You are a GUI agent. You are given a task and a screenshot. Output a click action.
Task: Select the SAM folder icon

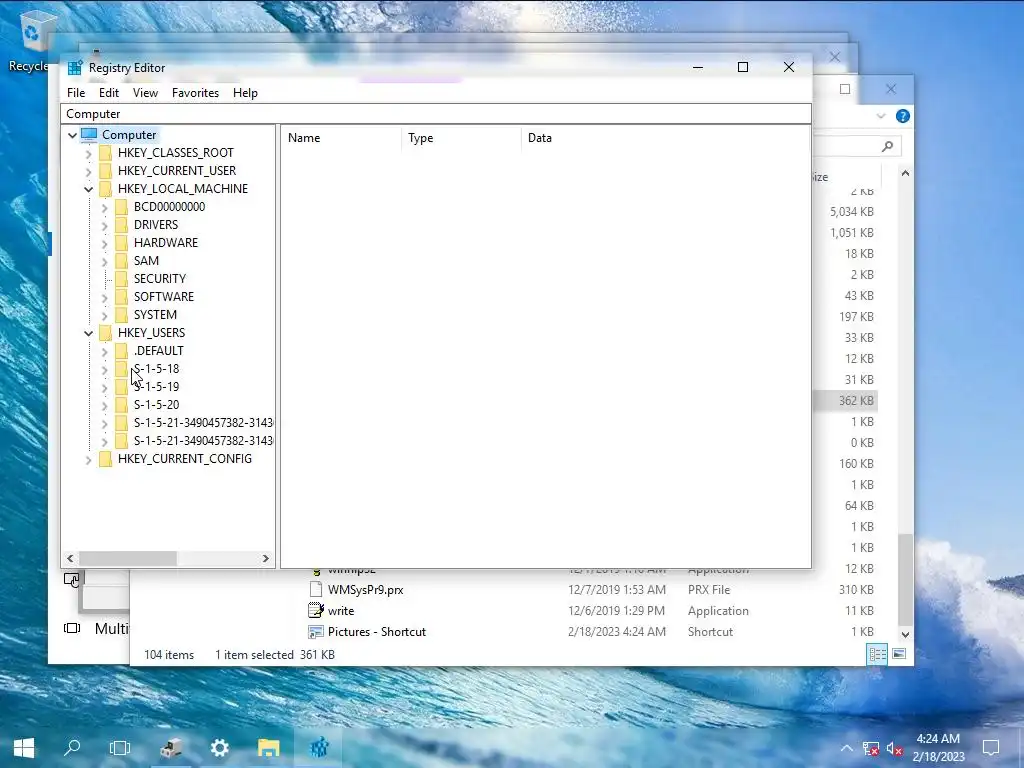tap(121, 261)
